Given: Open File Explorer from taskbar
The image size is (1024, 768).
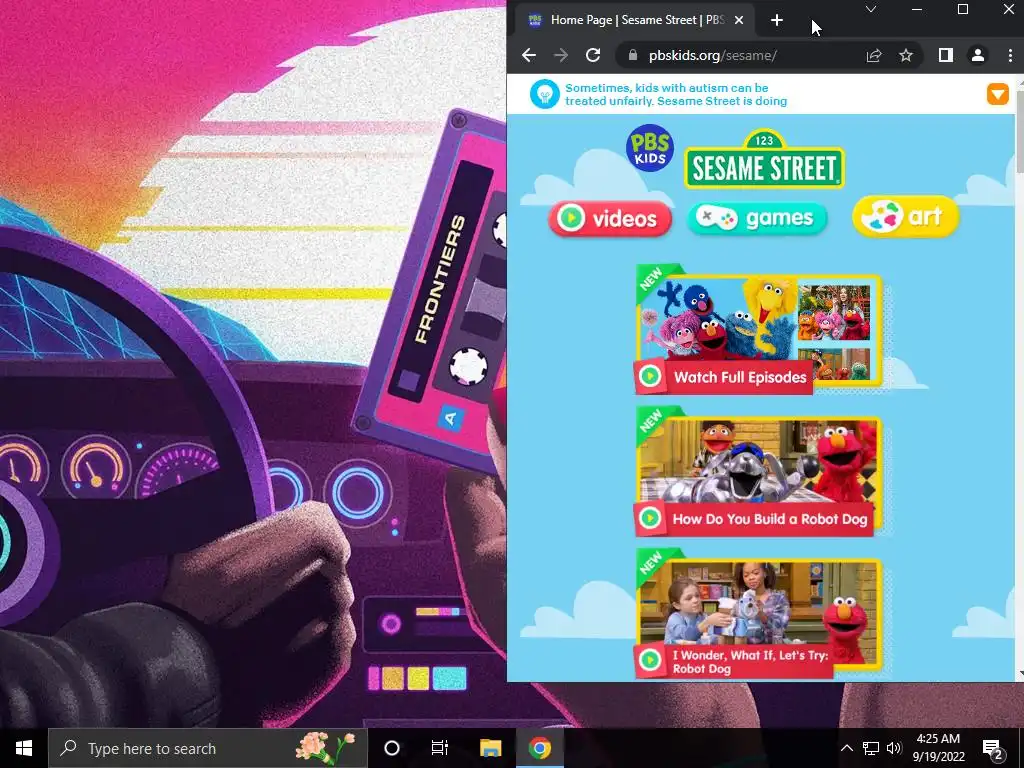Looking at the screenshot, I should tap(490, 748).
